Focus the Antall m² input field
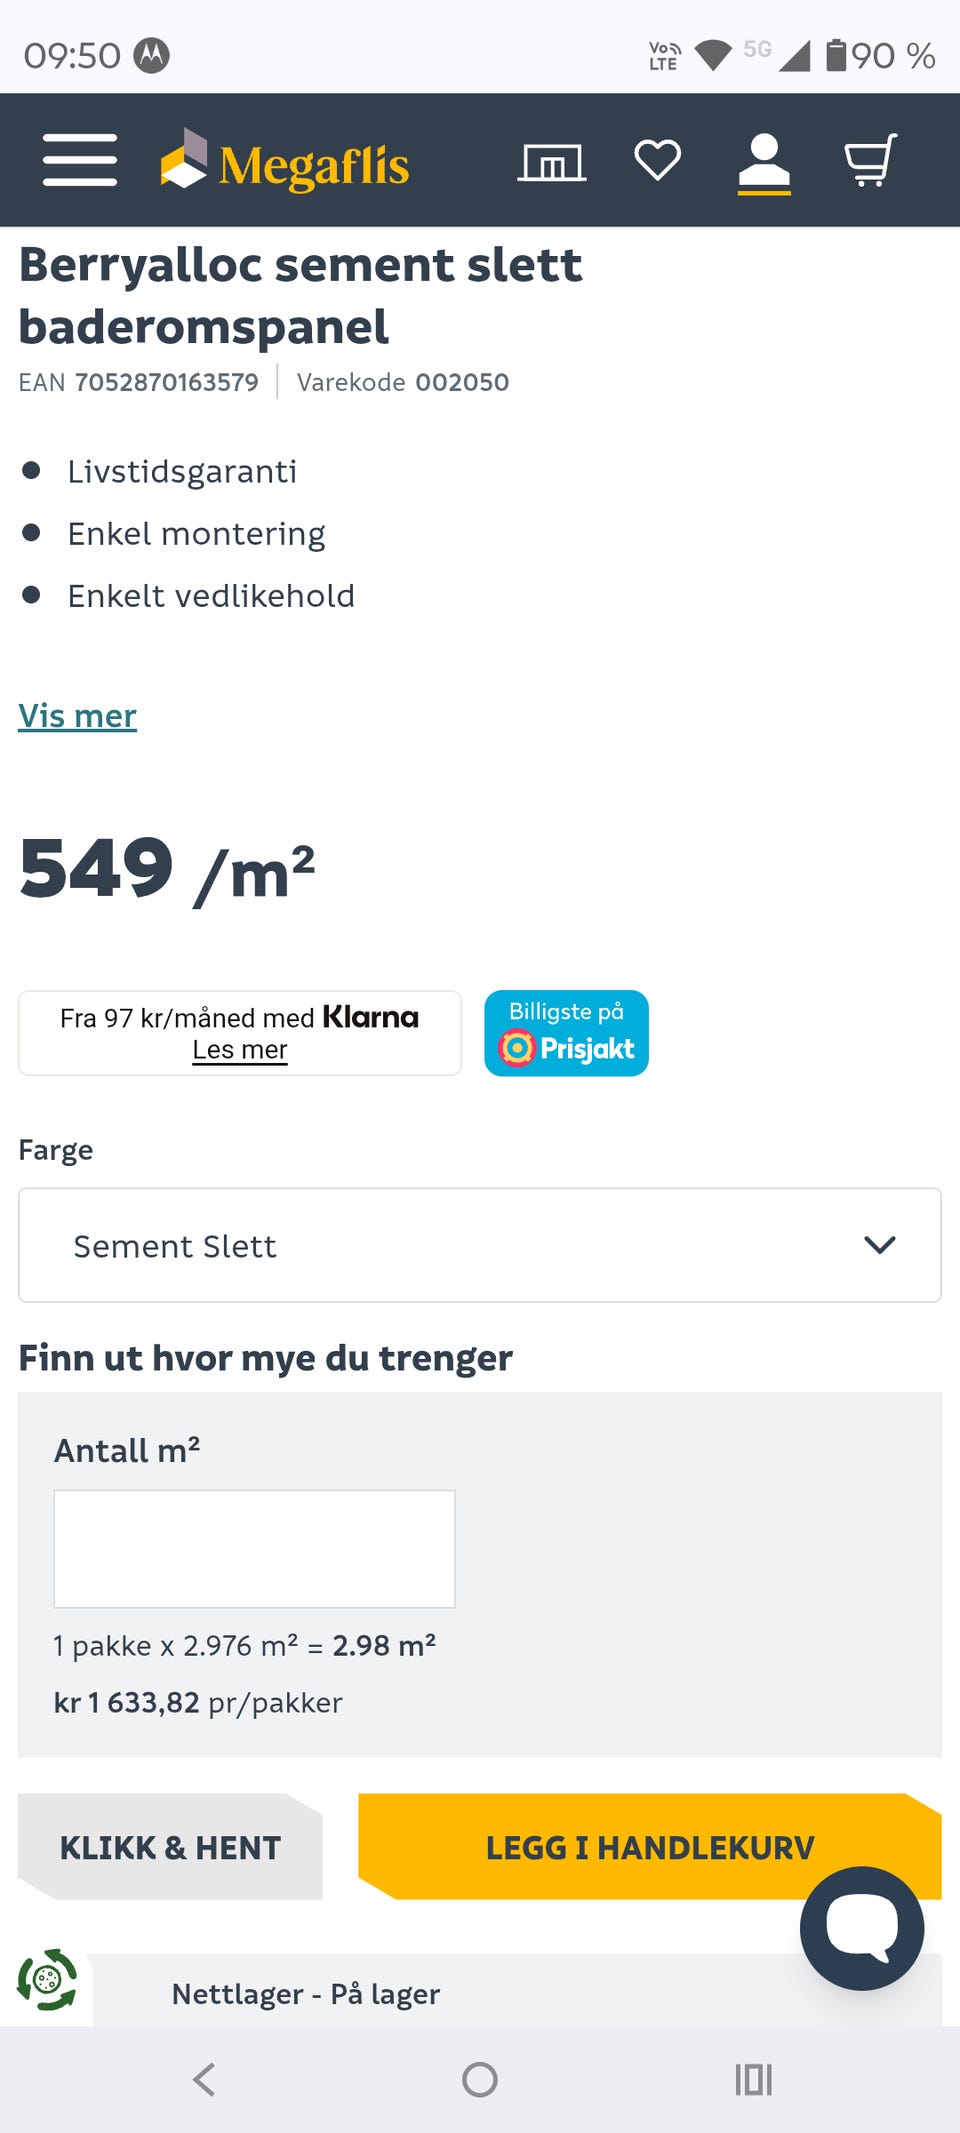The width and height of the screenshot is (960, 2133). pos(254,1548)
